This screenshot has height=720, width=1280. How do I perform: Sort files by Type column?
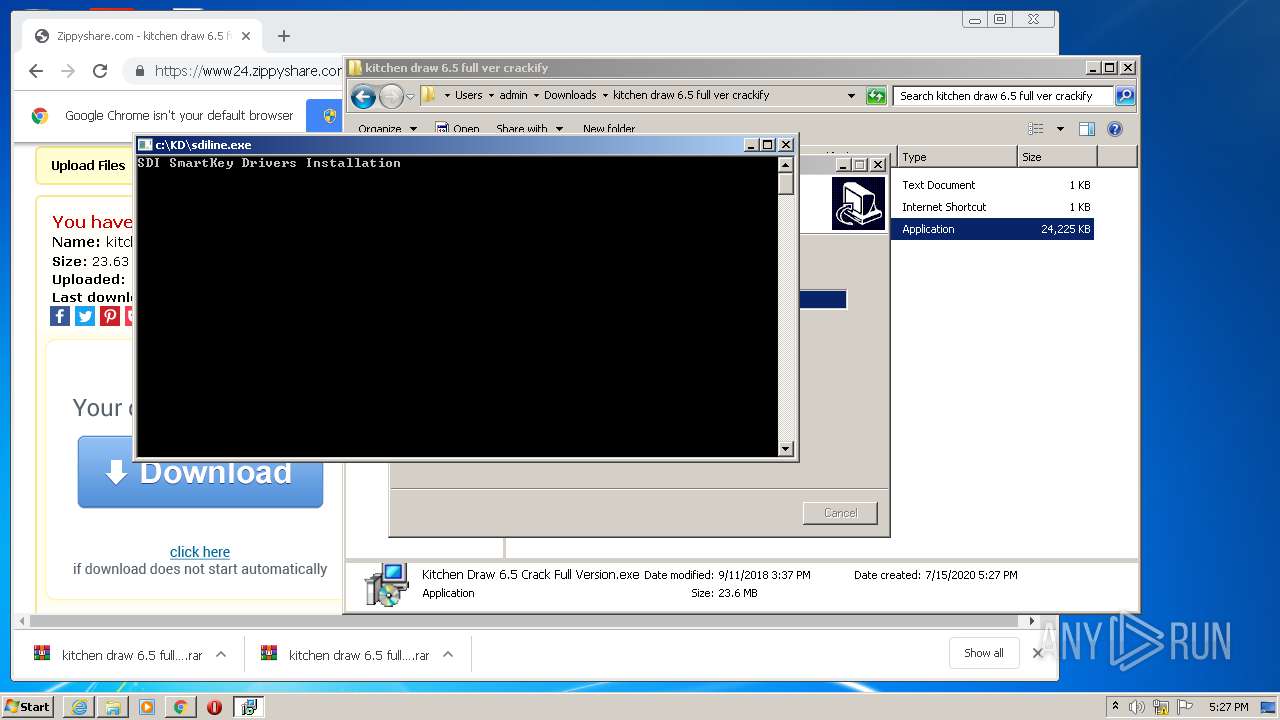coord(956,157)
